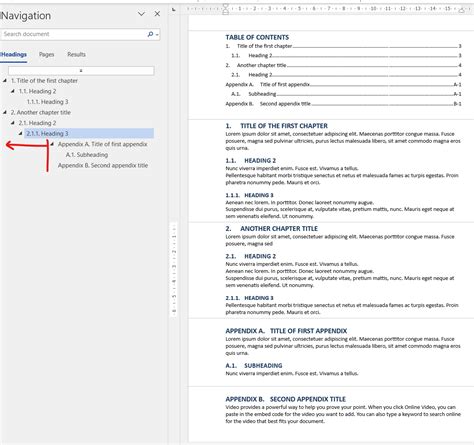Viewport: 474px width, 445px height.
Task: Open the search options dropdown arrow
Action: tap(157, 35)
